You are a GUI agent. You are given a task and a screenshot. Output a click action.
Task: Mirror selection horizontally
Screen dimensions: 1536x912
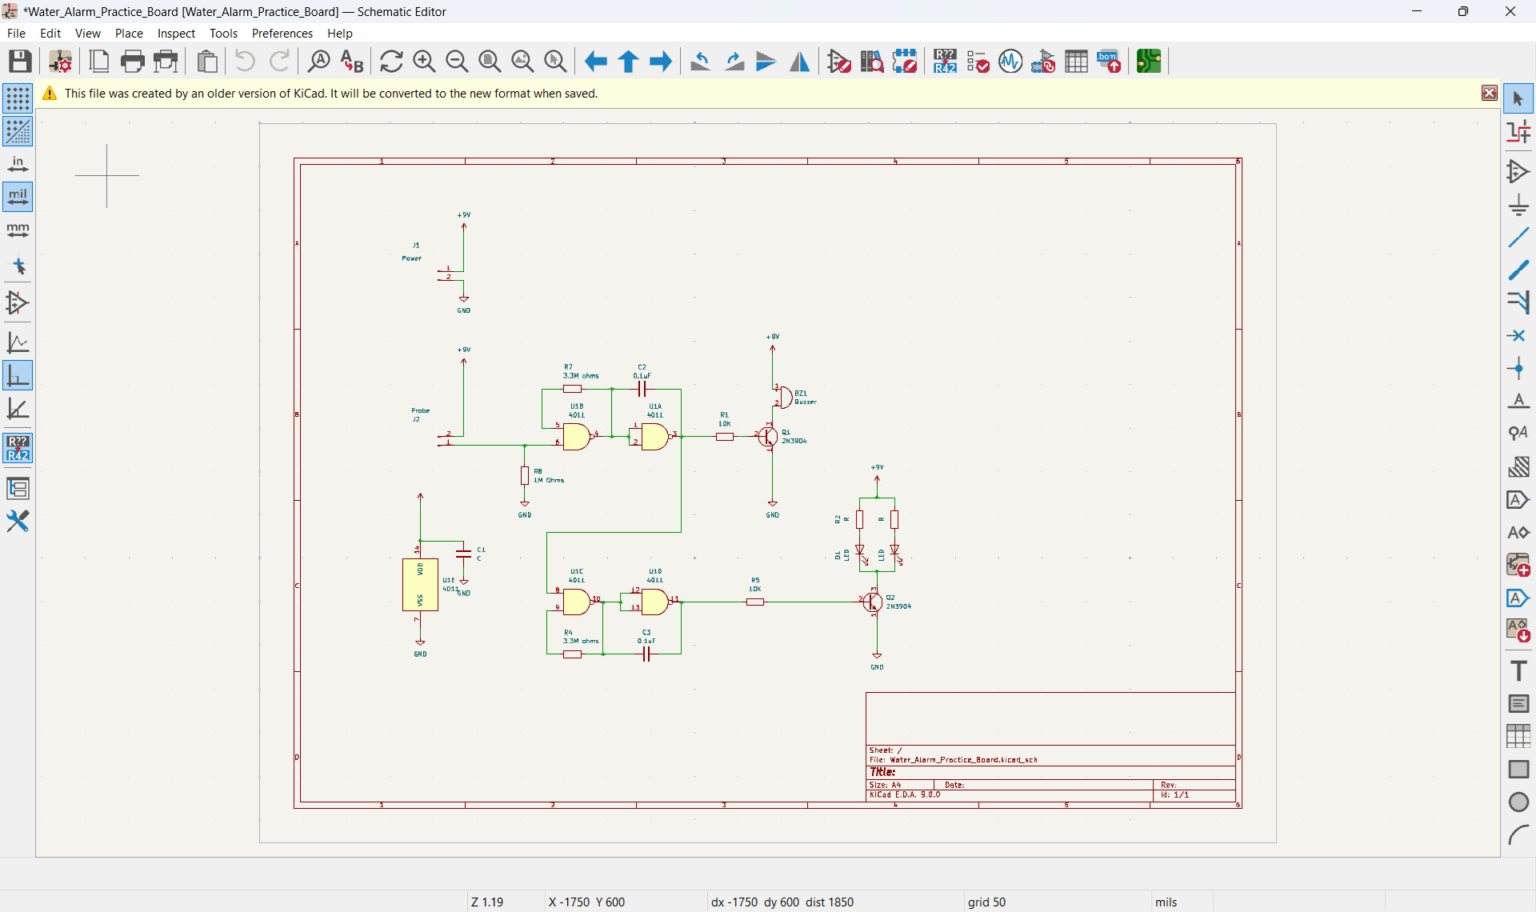point(800,61)
